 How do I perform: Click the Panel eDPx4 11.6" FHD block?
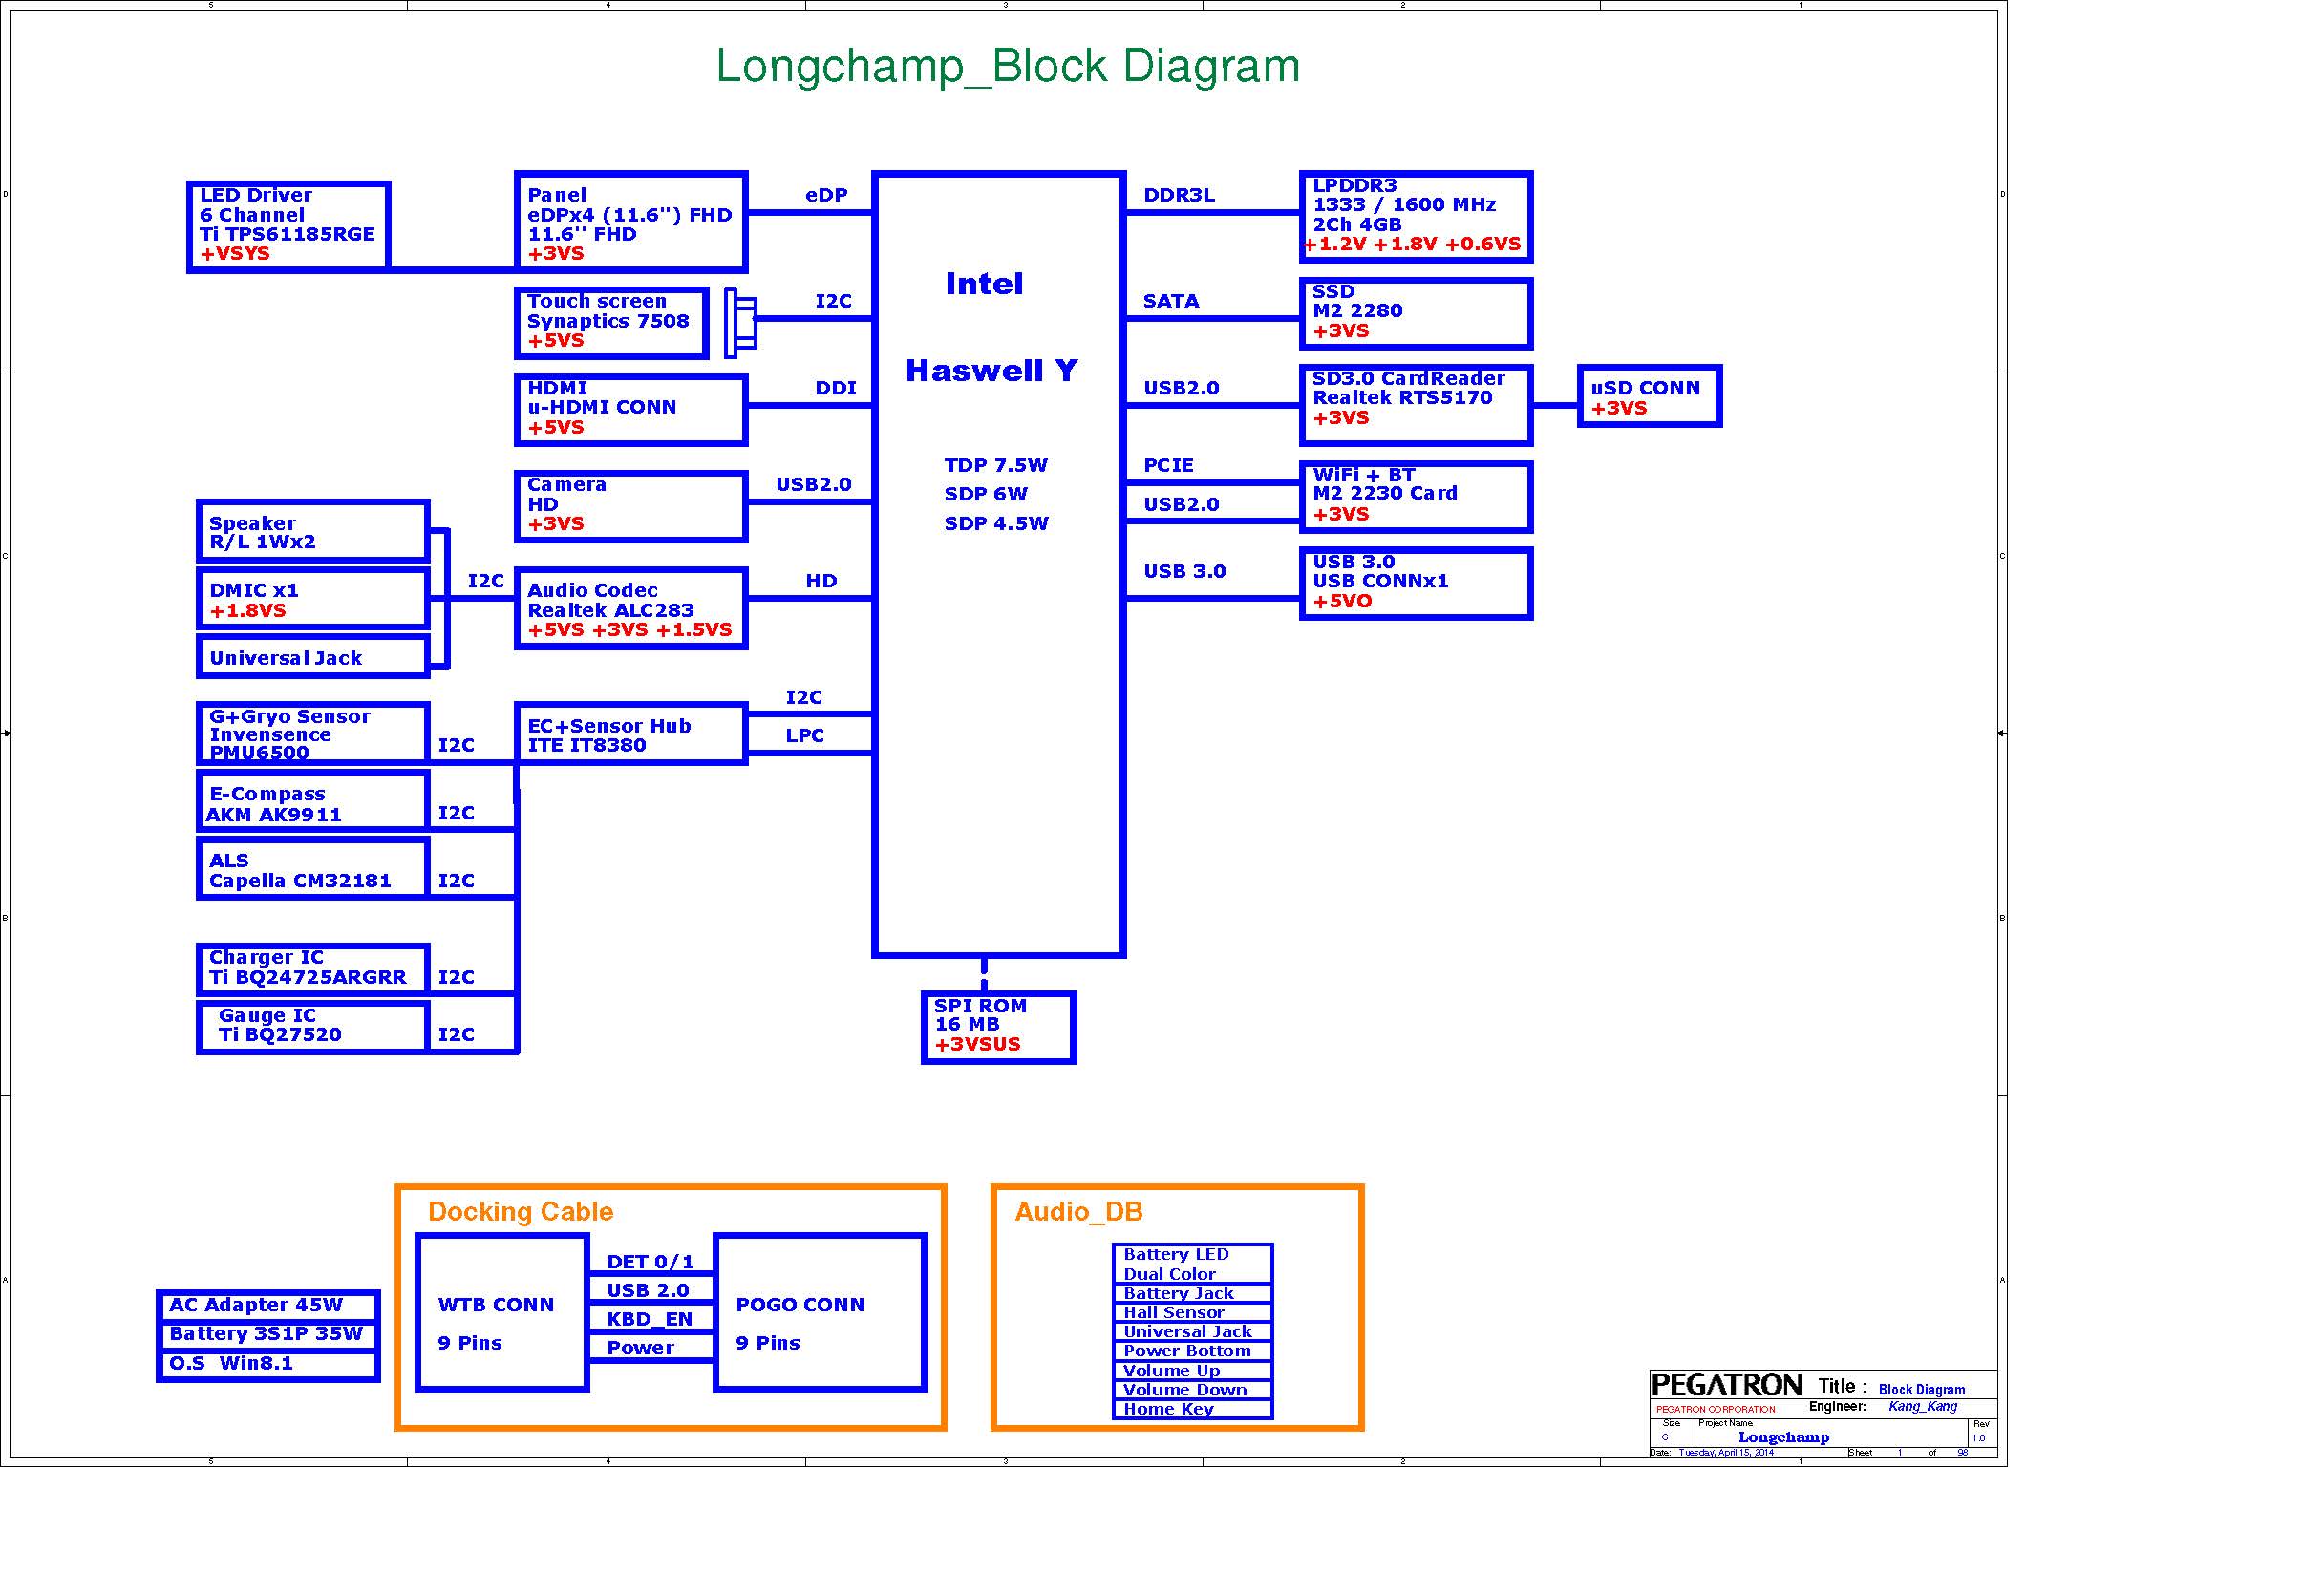pos(631,221)
